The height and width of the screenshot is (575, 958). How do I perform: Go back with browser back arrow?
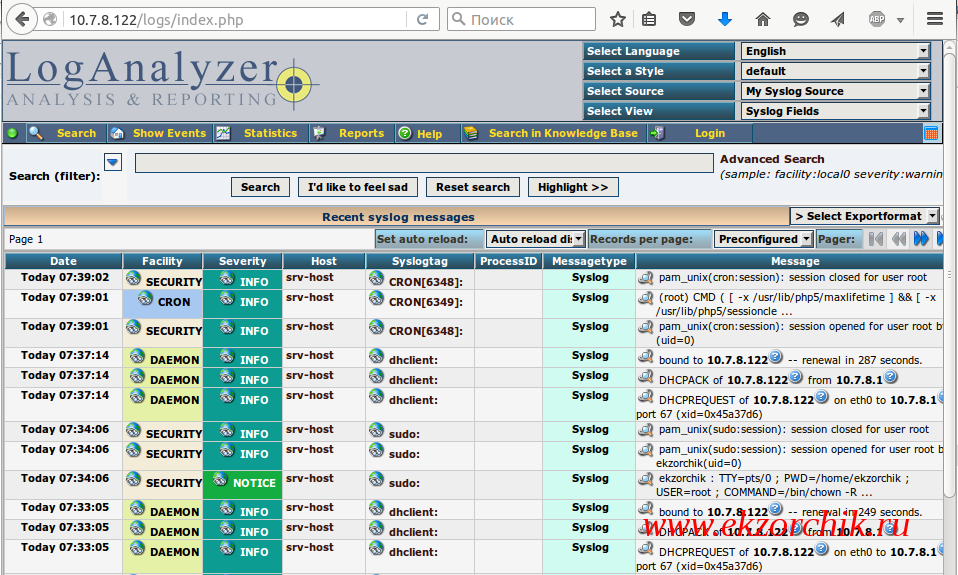coord(21,19)
